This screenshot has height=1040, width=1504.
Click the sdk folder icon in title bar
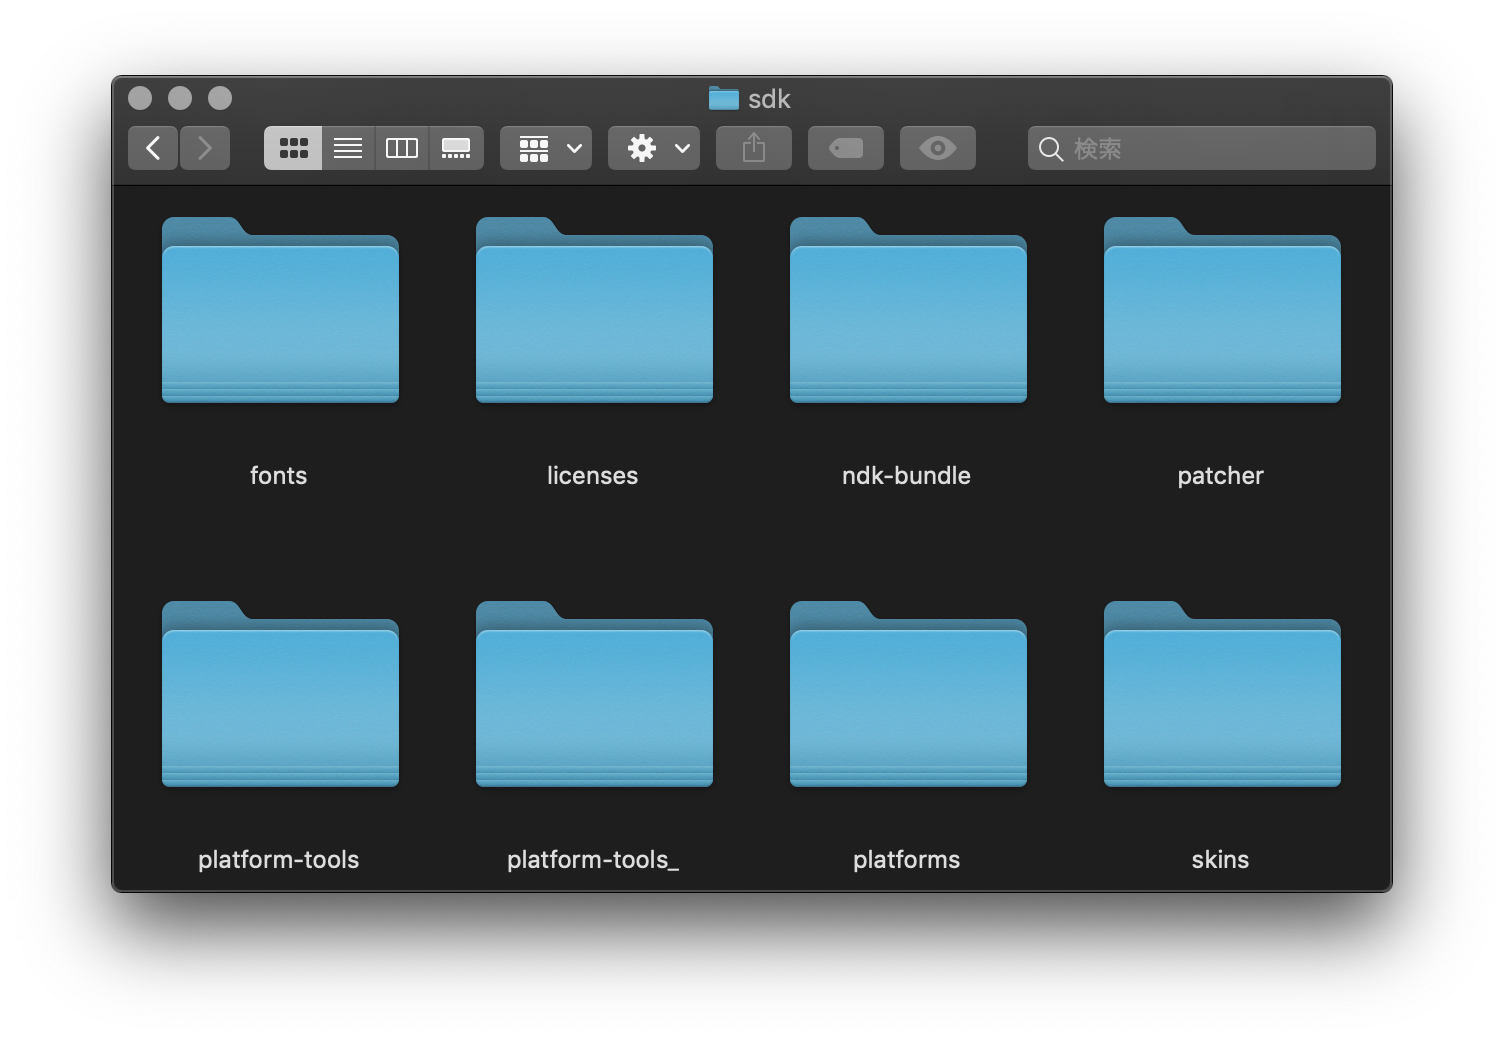(723, 98)
